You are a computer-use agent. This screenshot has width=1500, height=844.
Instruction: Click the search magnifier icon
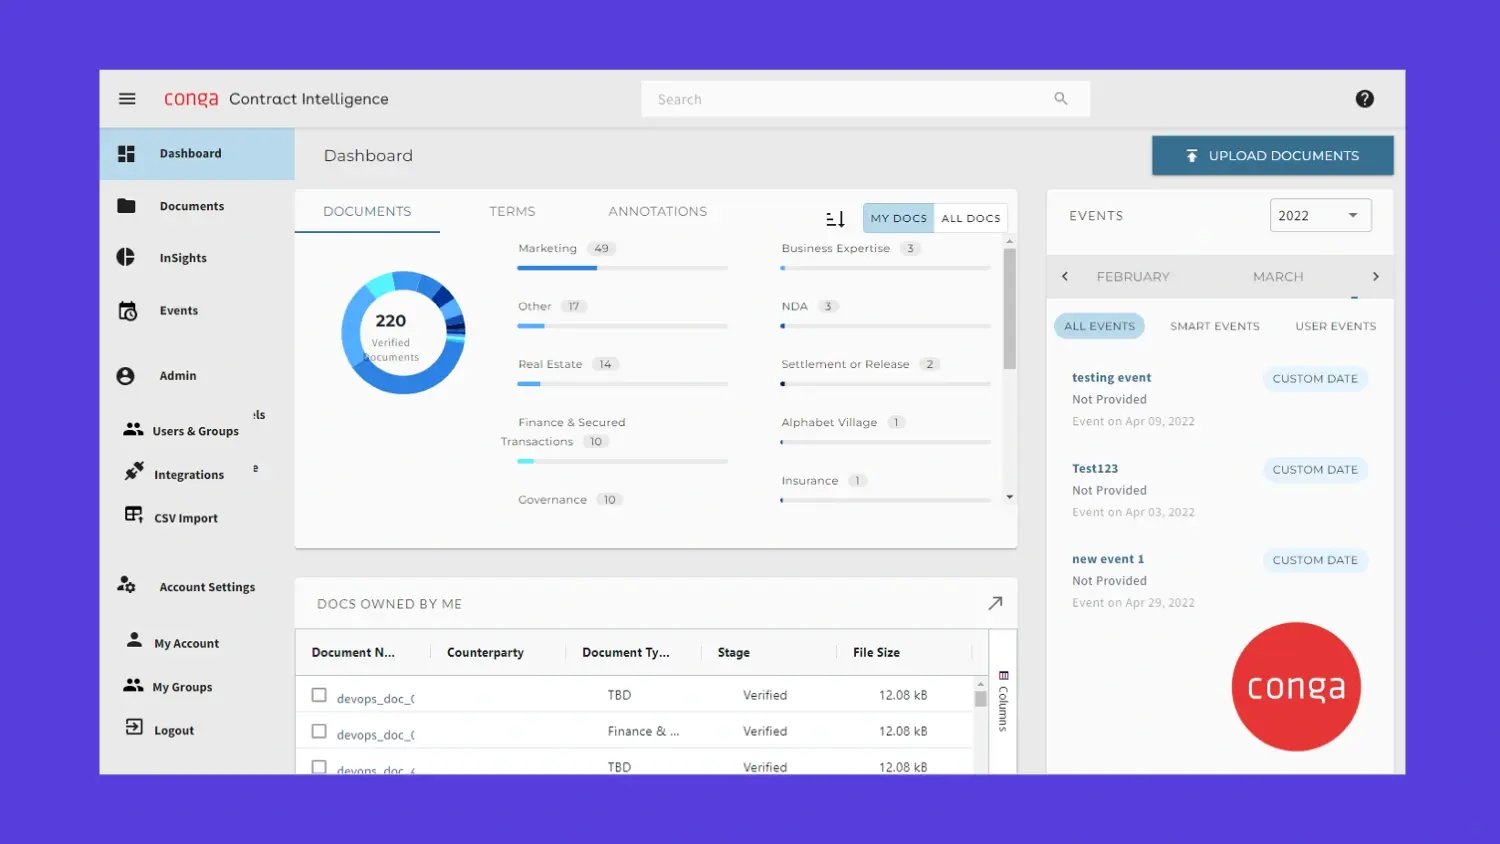tap(1061, 99)
